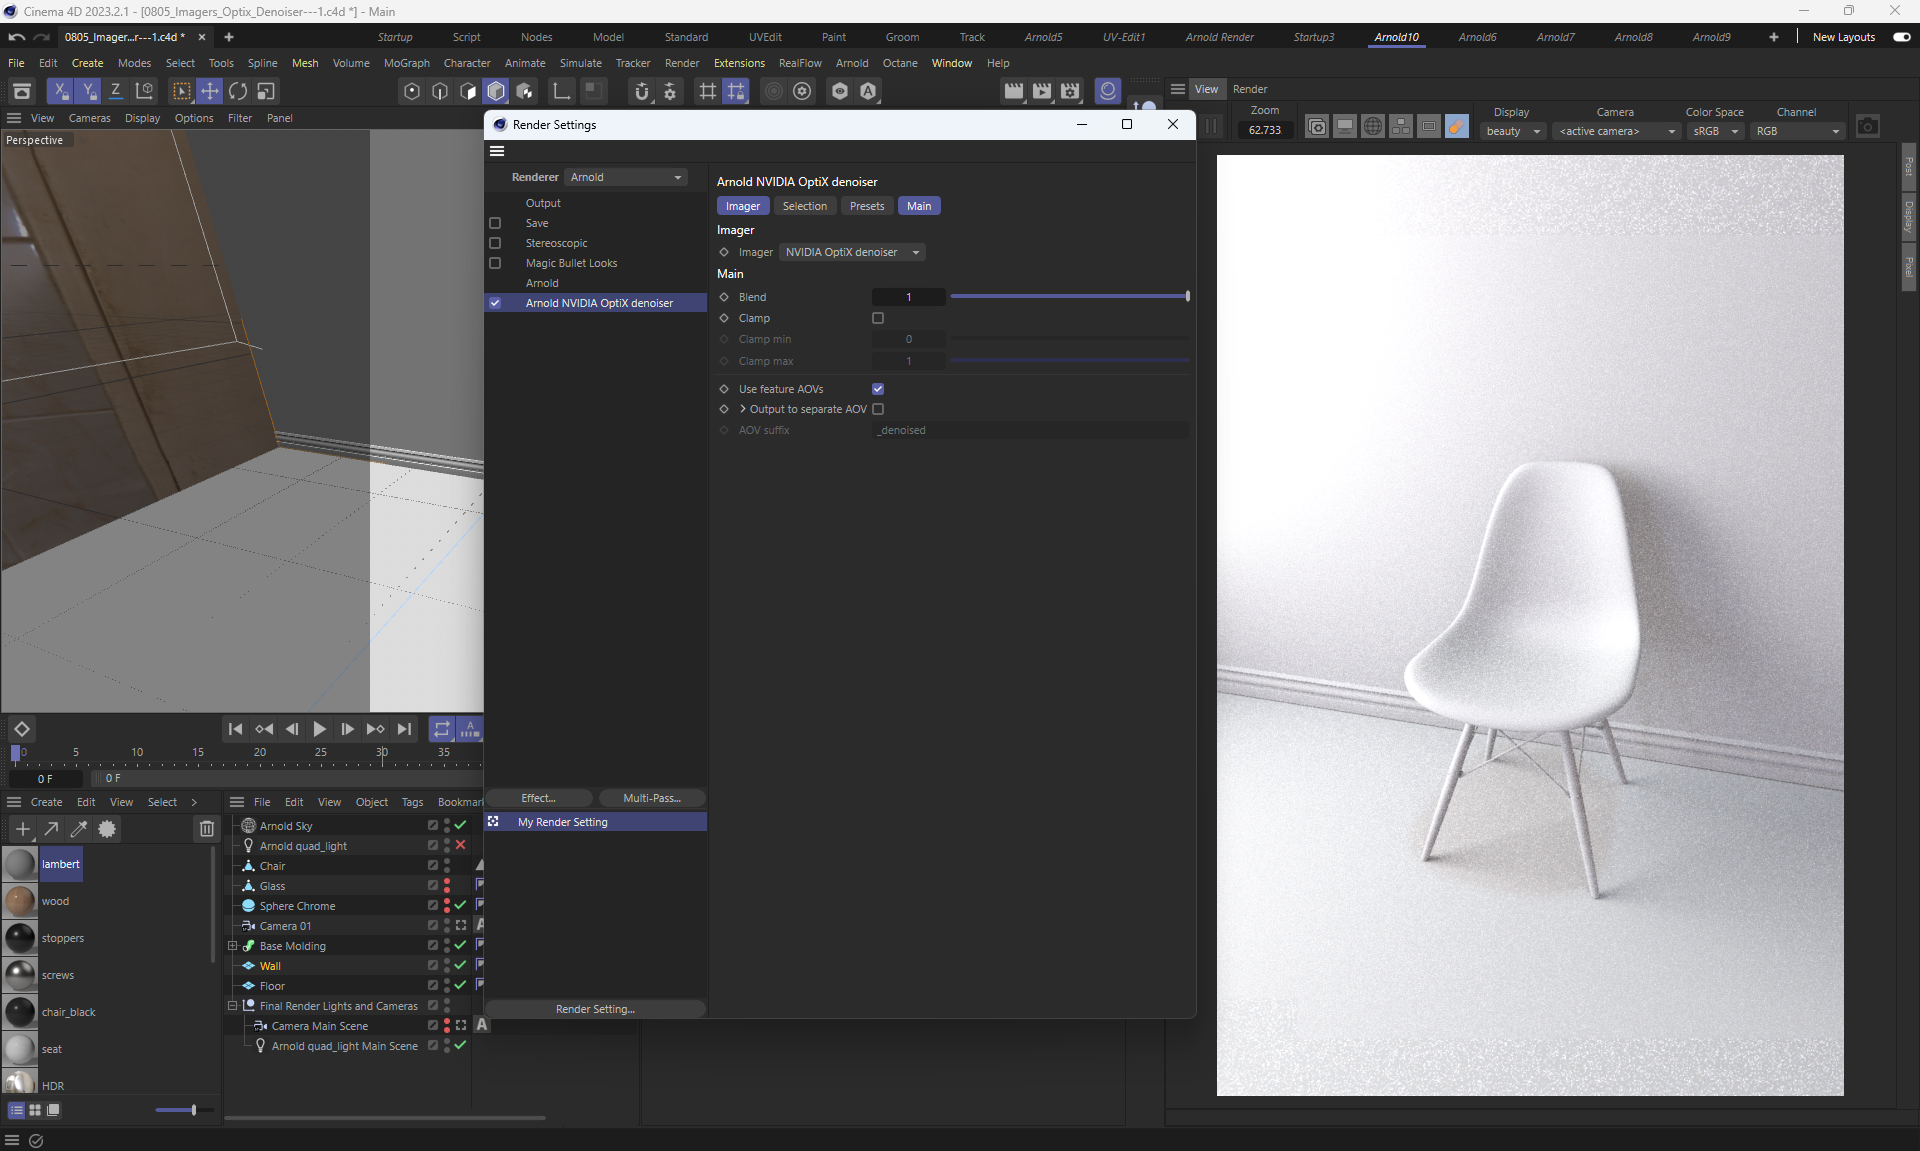The image size is (1920, 1151).
Task: Enable the Magic Bullet Looks checkbox
Action: coord(495,263)
